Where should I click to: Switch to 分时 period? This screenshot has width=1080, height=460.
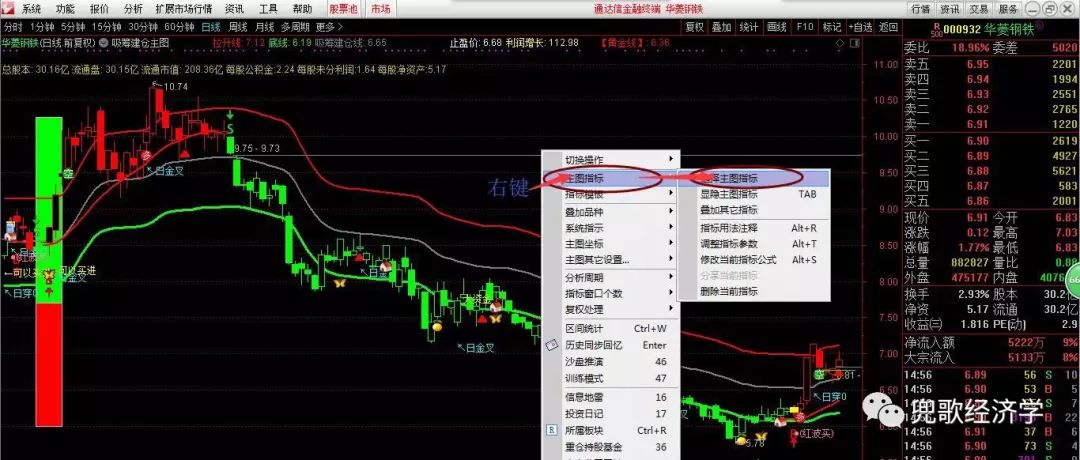point(14,27)
